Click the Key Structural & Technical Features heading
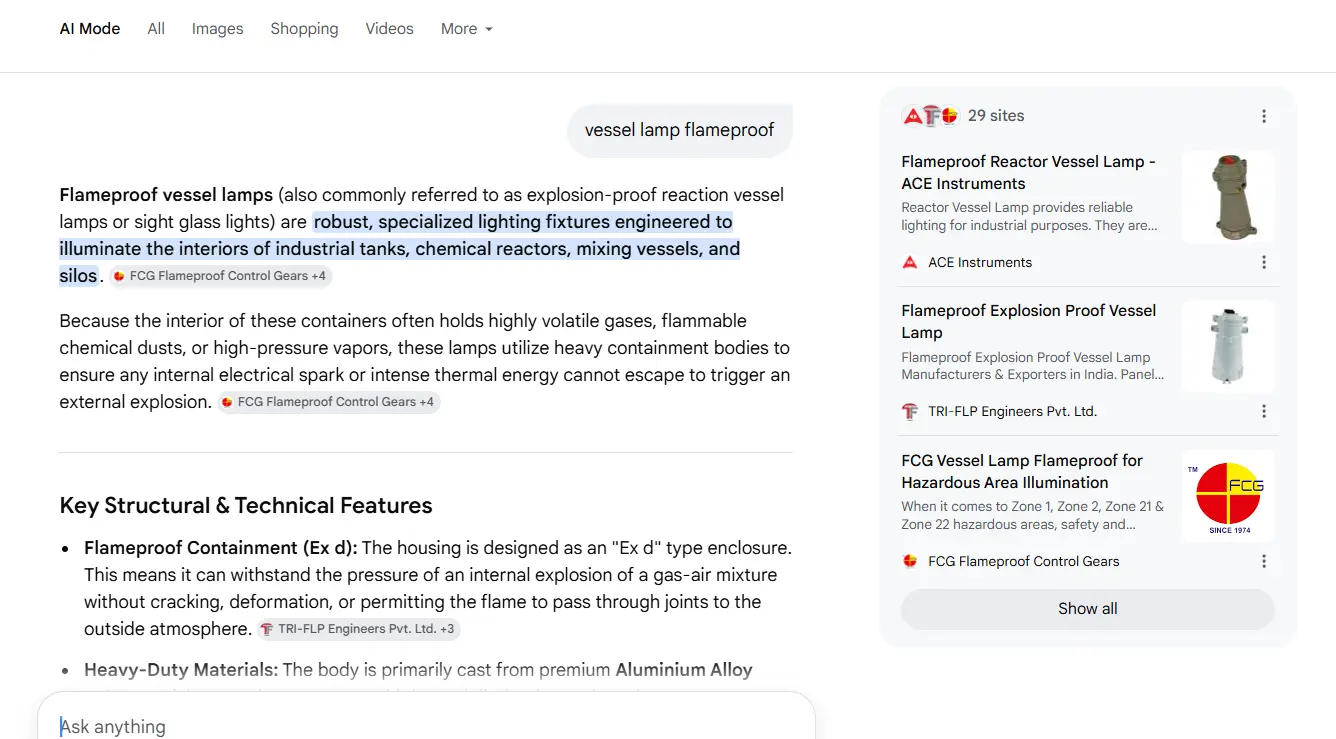 coord(246,505)
